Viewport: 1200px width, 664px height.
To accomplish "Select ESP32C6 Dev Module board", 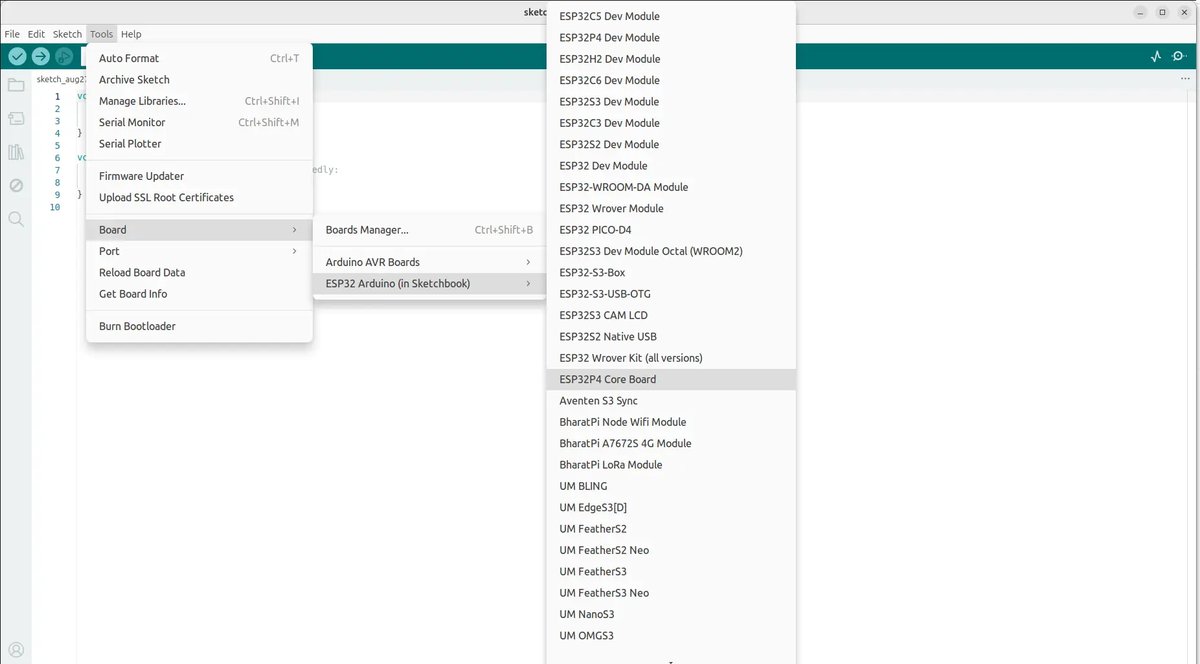I will 671,80.
